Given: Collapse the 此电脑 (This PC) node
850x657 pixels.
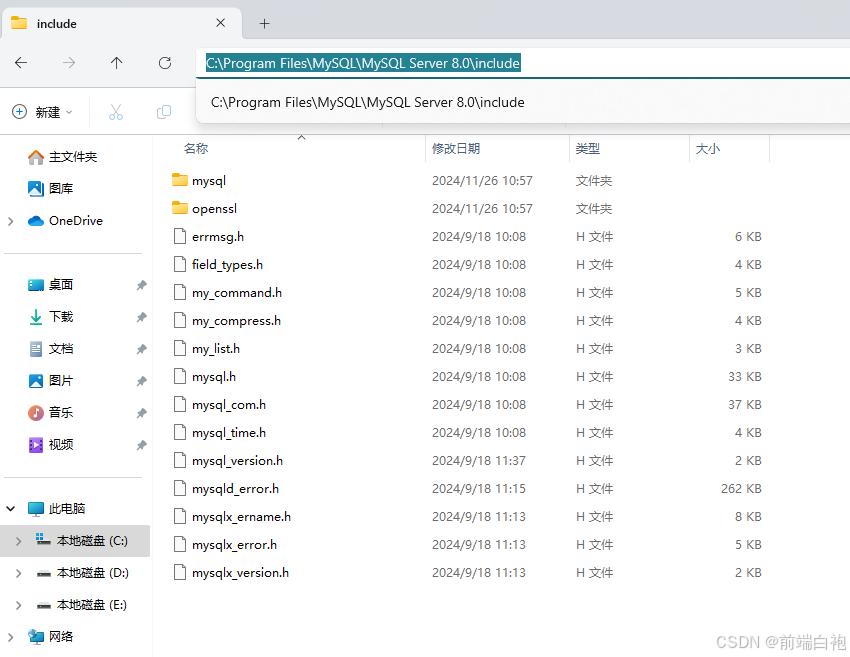Looking at the screenshot, I should click(11, 508).
